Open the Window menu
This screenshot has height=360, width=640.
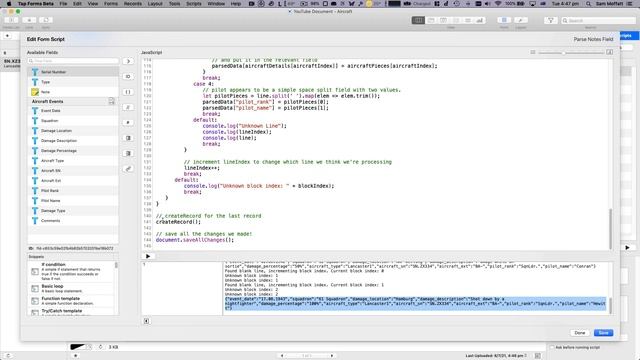pos(216,4)
